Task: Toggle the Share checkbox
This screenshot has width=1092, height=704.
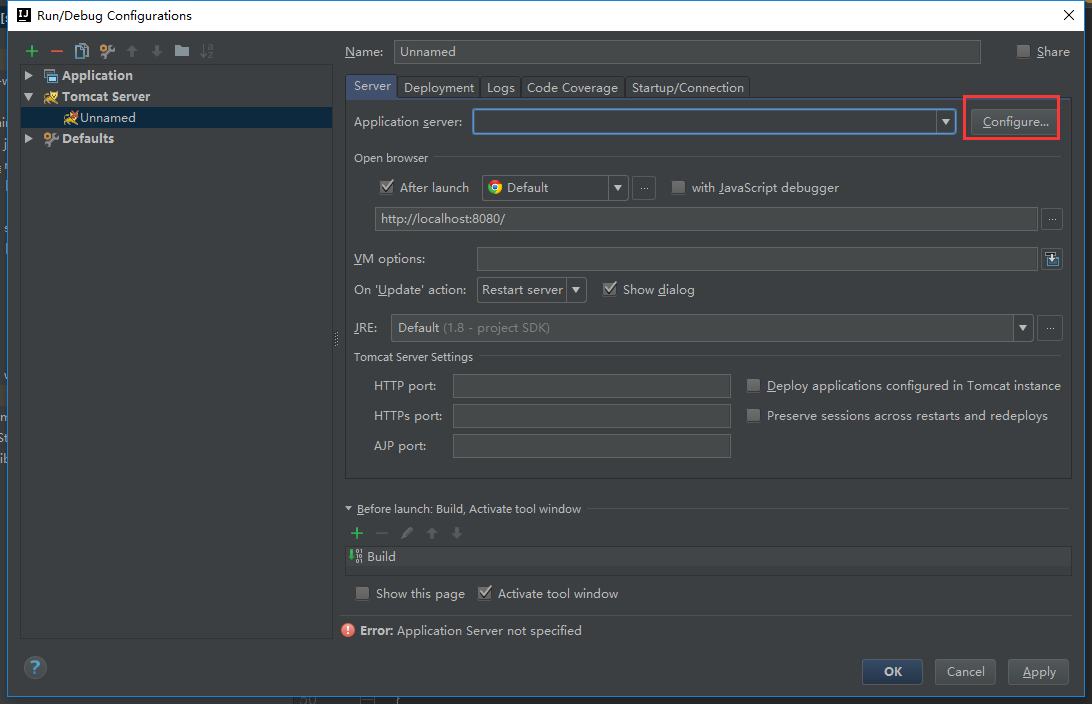Action: tap(1023, 52)
